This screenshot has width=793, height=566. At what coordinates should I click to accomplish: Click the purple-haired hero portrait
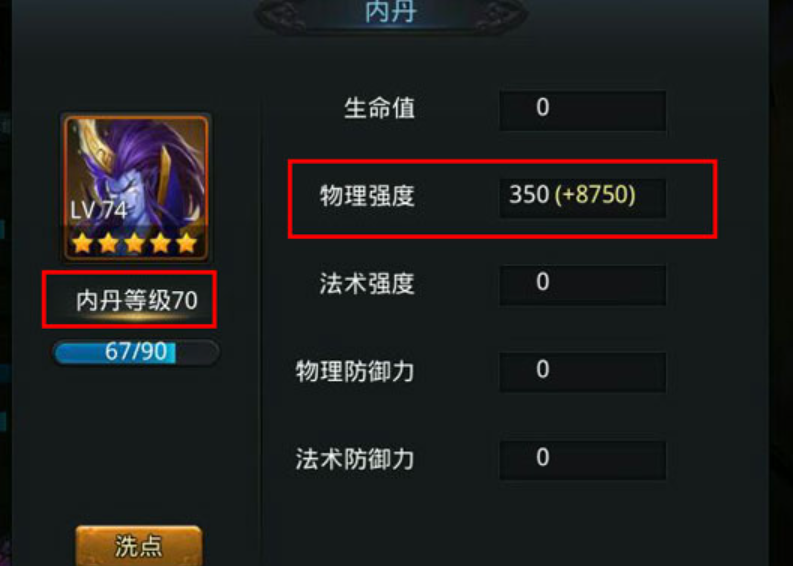tap(136, 188)
